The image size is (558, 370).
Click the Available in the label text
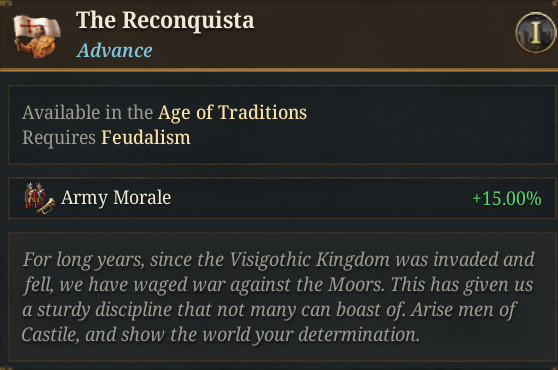coord(88,113)
